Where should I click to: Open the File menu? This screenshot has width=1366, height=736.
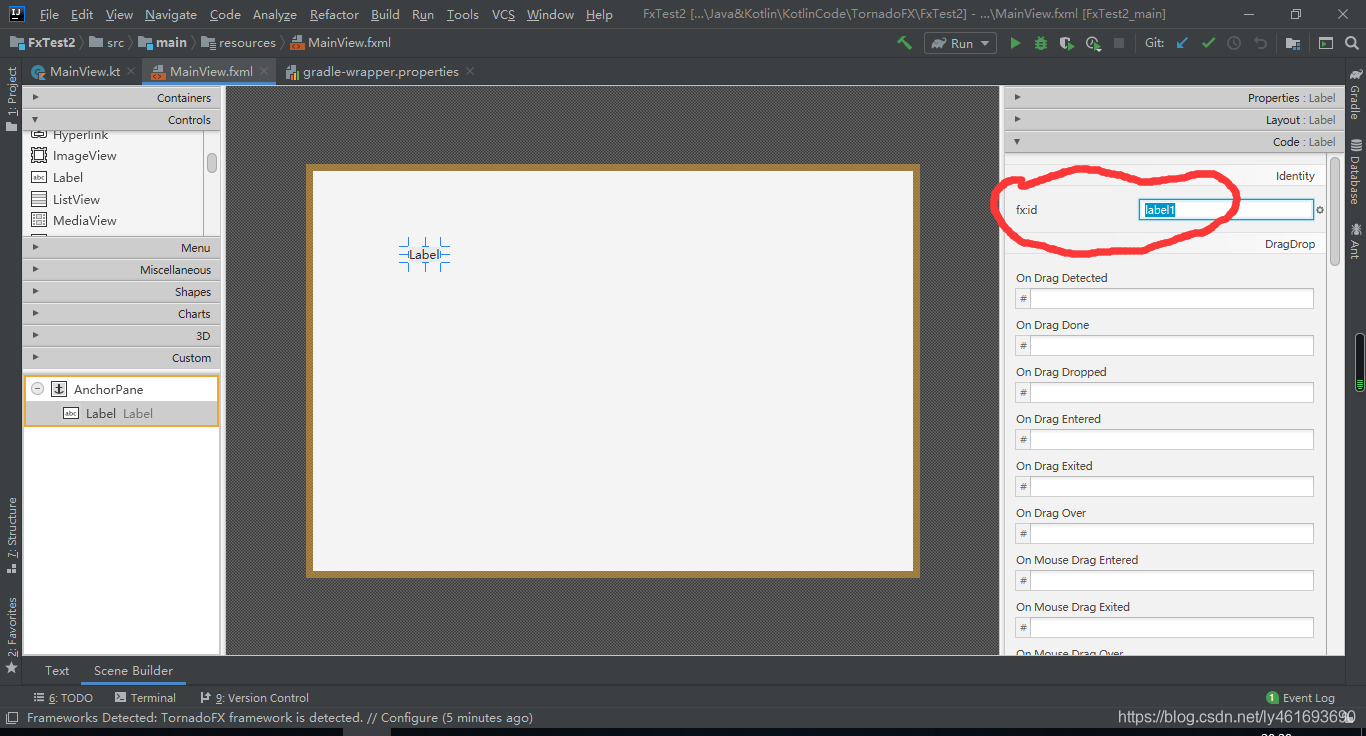point(49,14)
